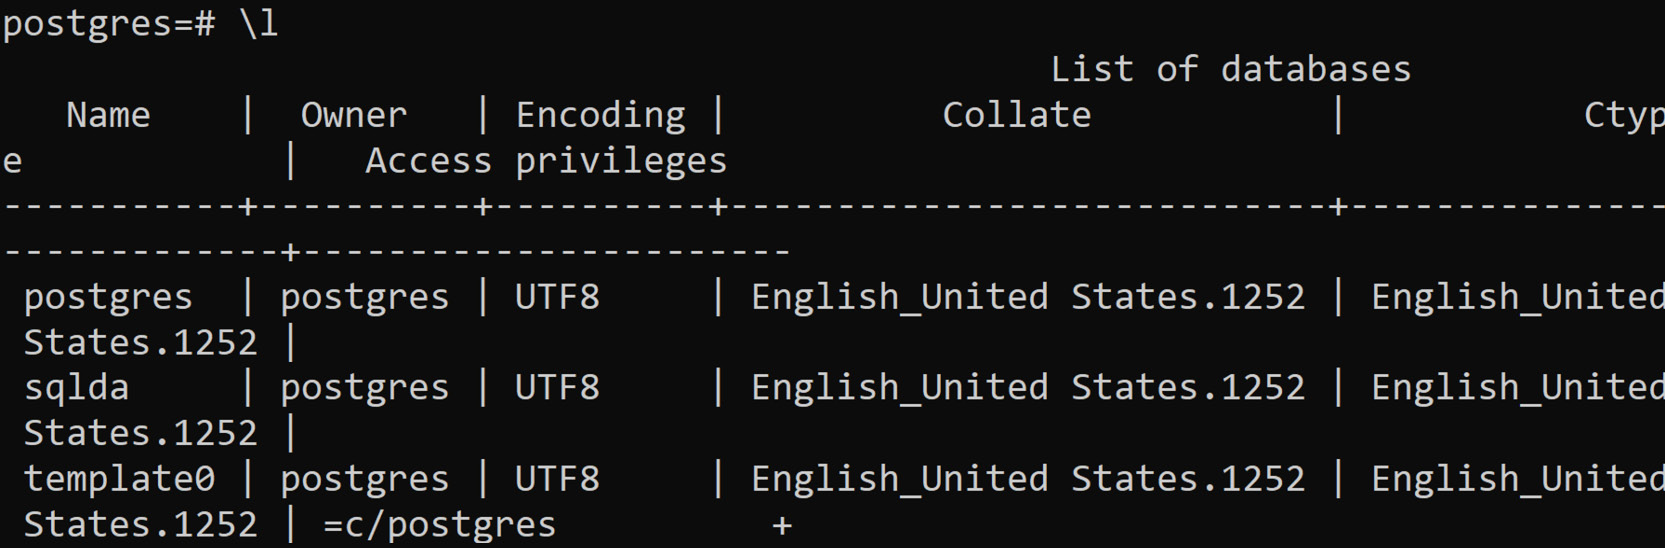Image resolution: width=1665 pixels, height=548 pixels.
Task: Click the Access privileges column header
Action: coord(546,161)
